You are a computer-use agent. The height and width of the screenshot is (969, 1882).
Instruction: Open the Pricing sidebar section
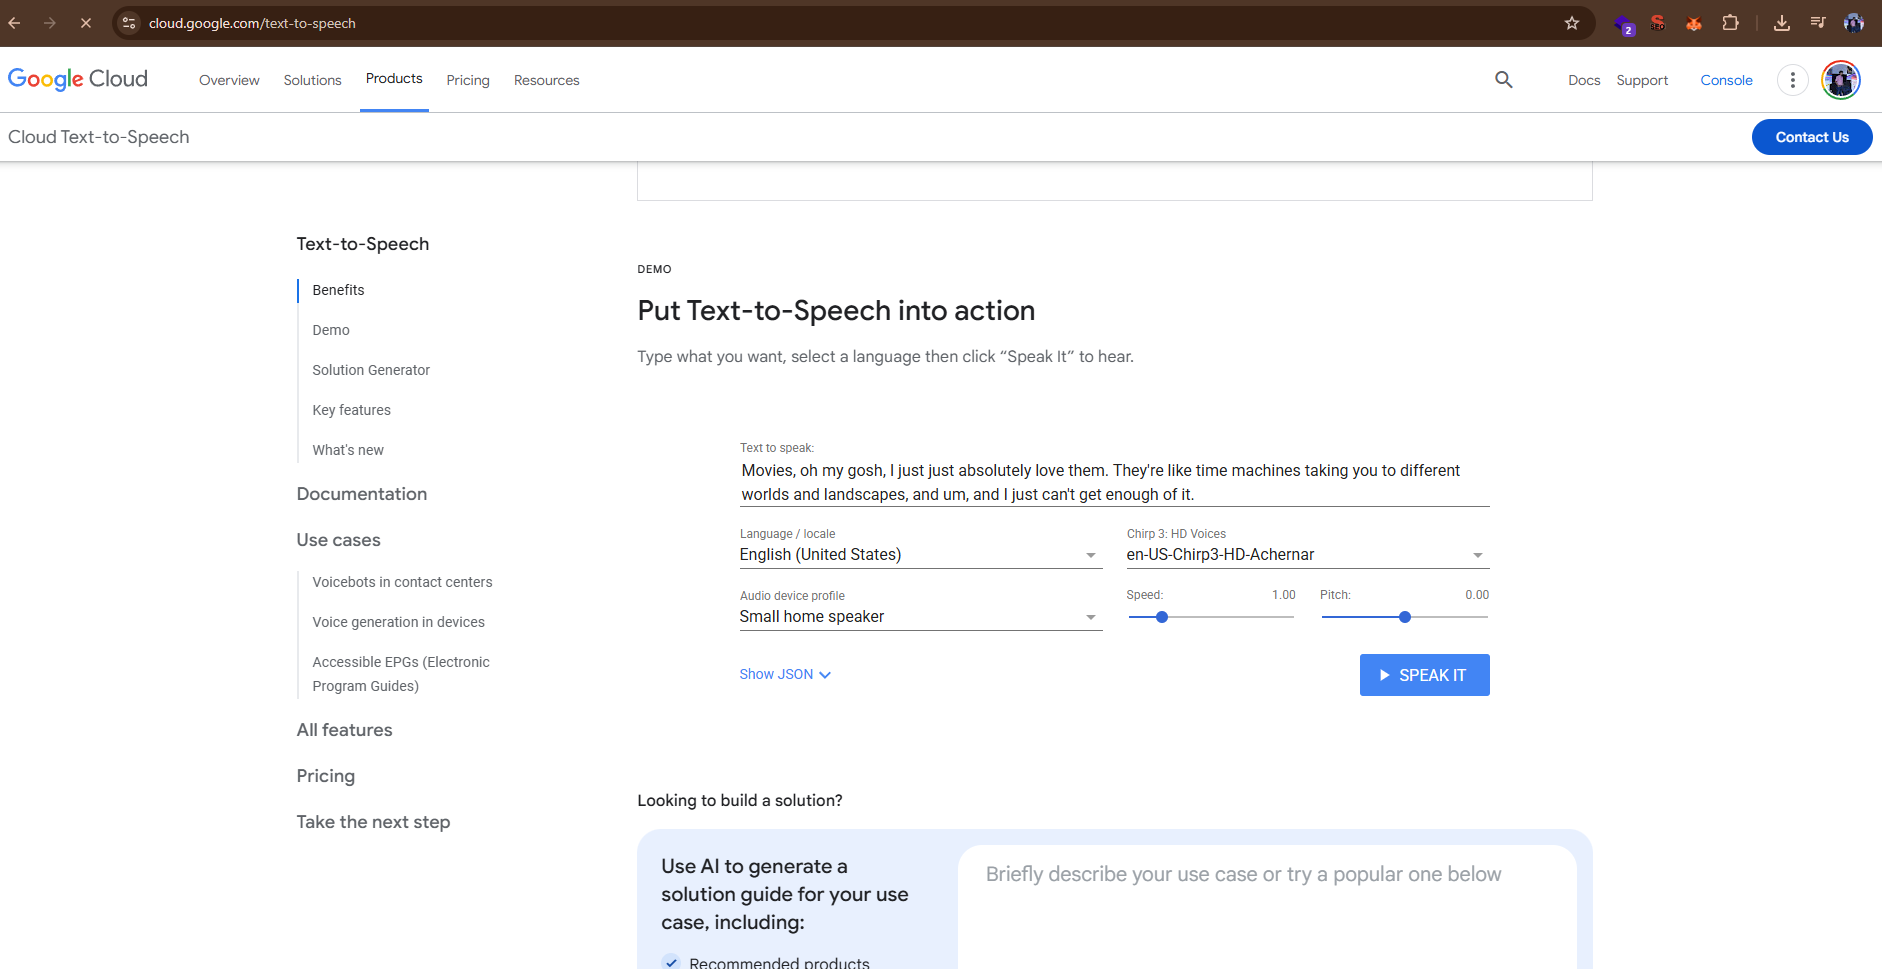[x=325, y=776]
